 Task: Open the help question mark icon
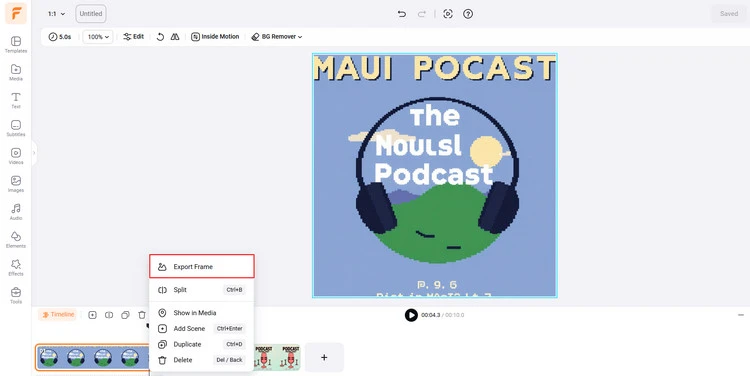[x=468, y=14]
